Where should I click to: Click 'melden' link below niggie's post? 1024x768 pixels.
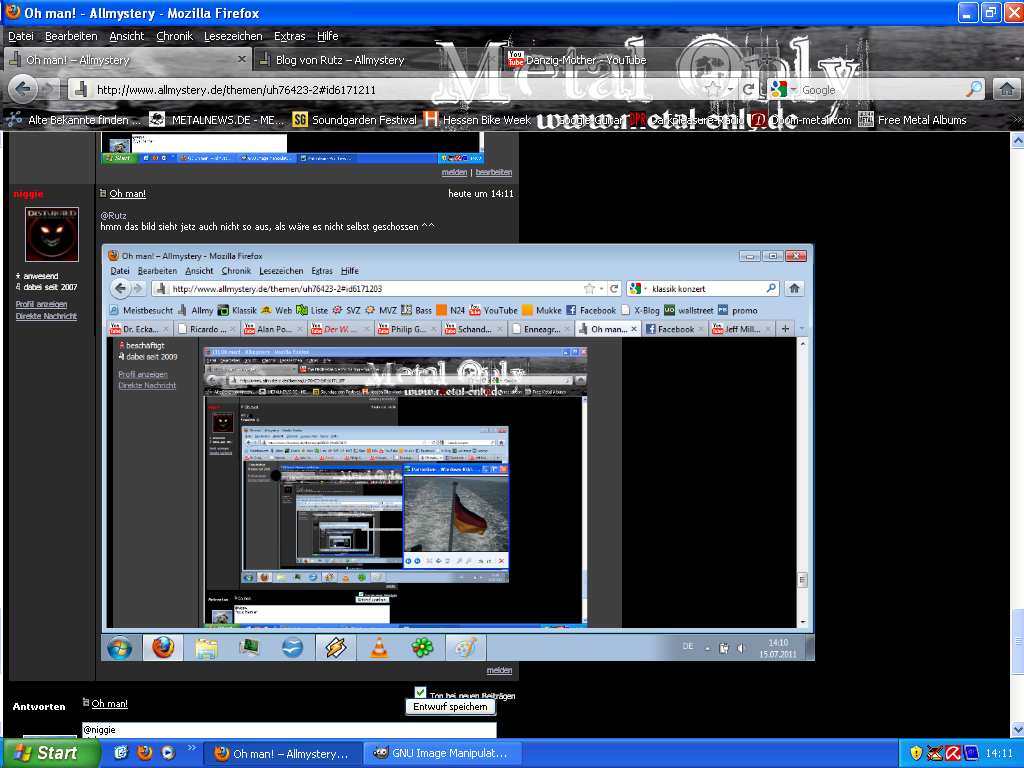499,671
